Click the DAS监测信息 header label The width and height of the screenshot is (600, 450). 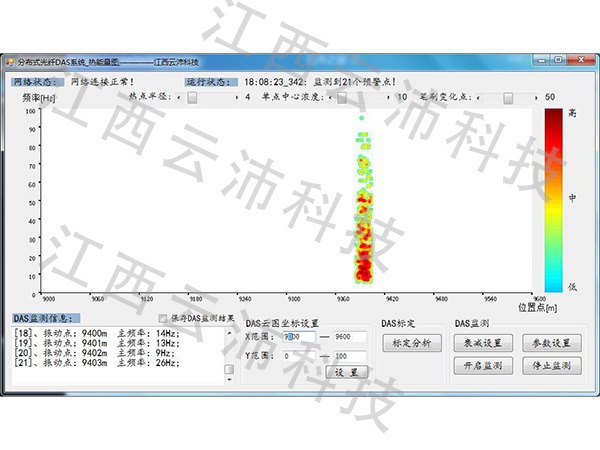tap(46, 318)
